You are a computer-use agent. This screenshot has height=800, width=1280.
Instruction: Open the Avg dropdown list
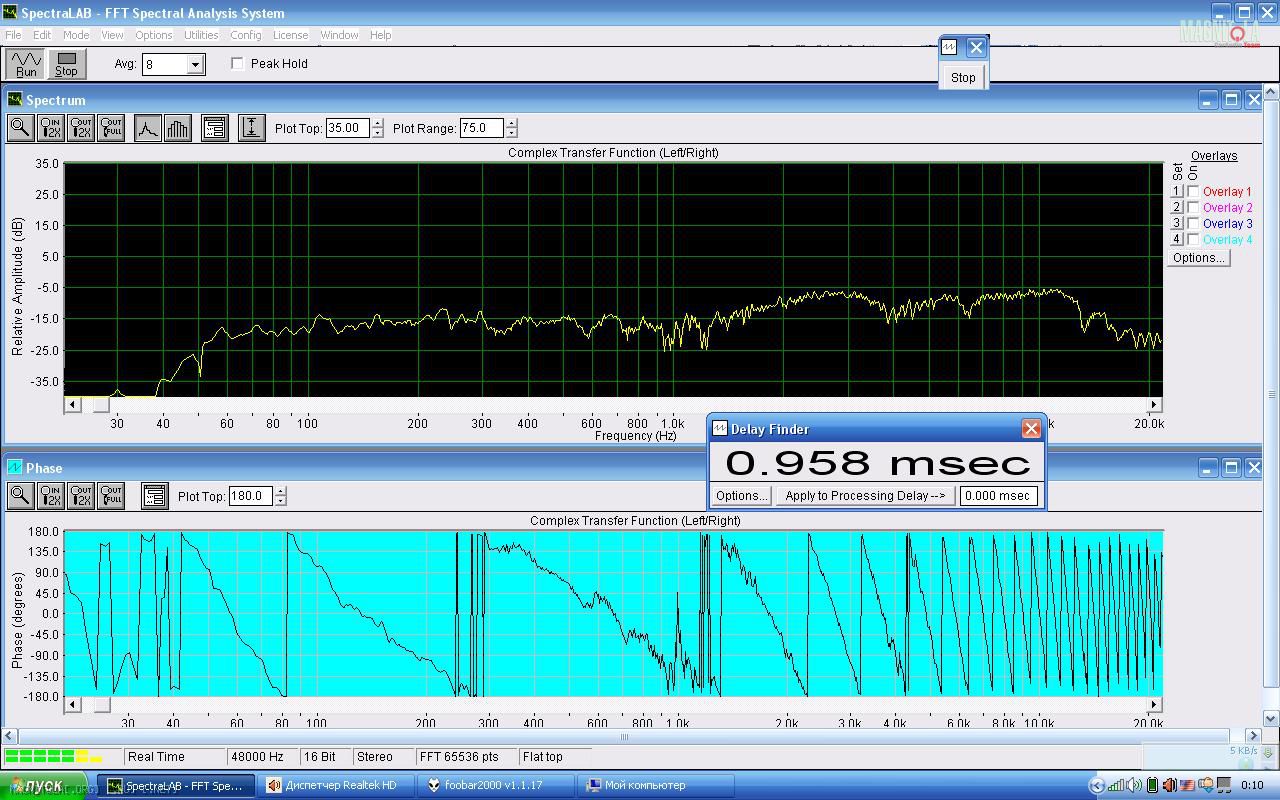click(196, 64)
